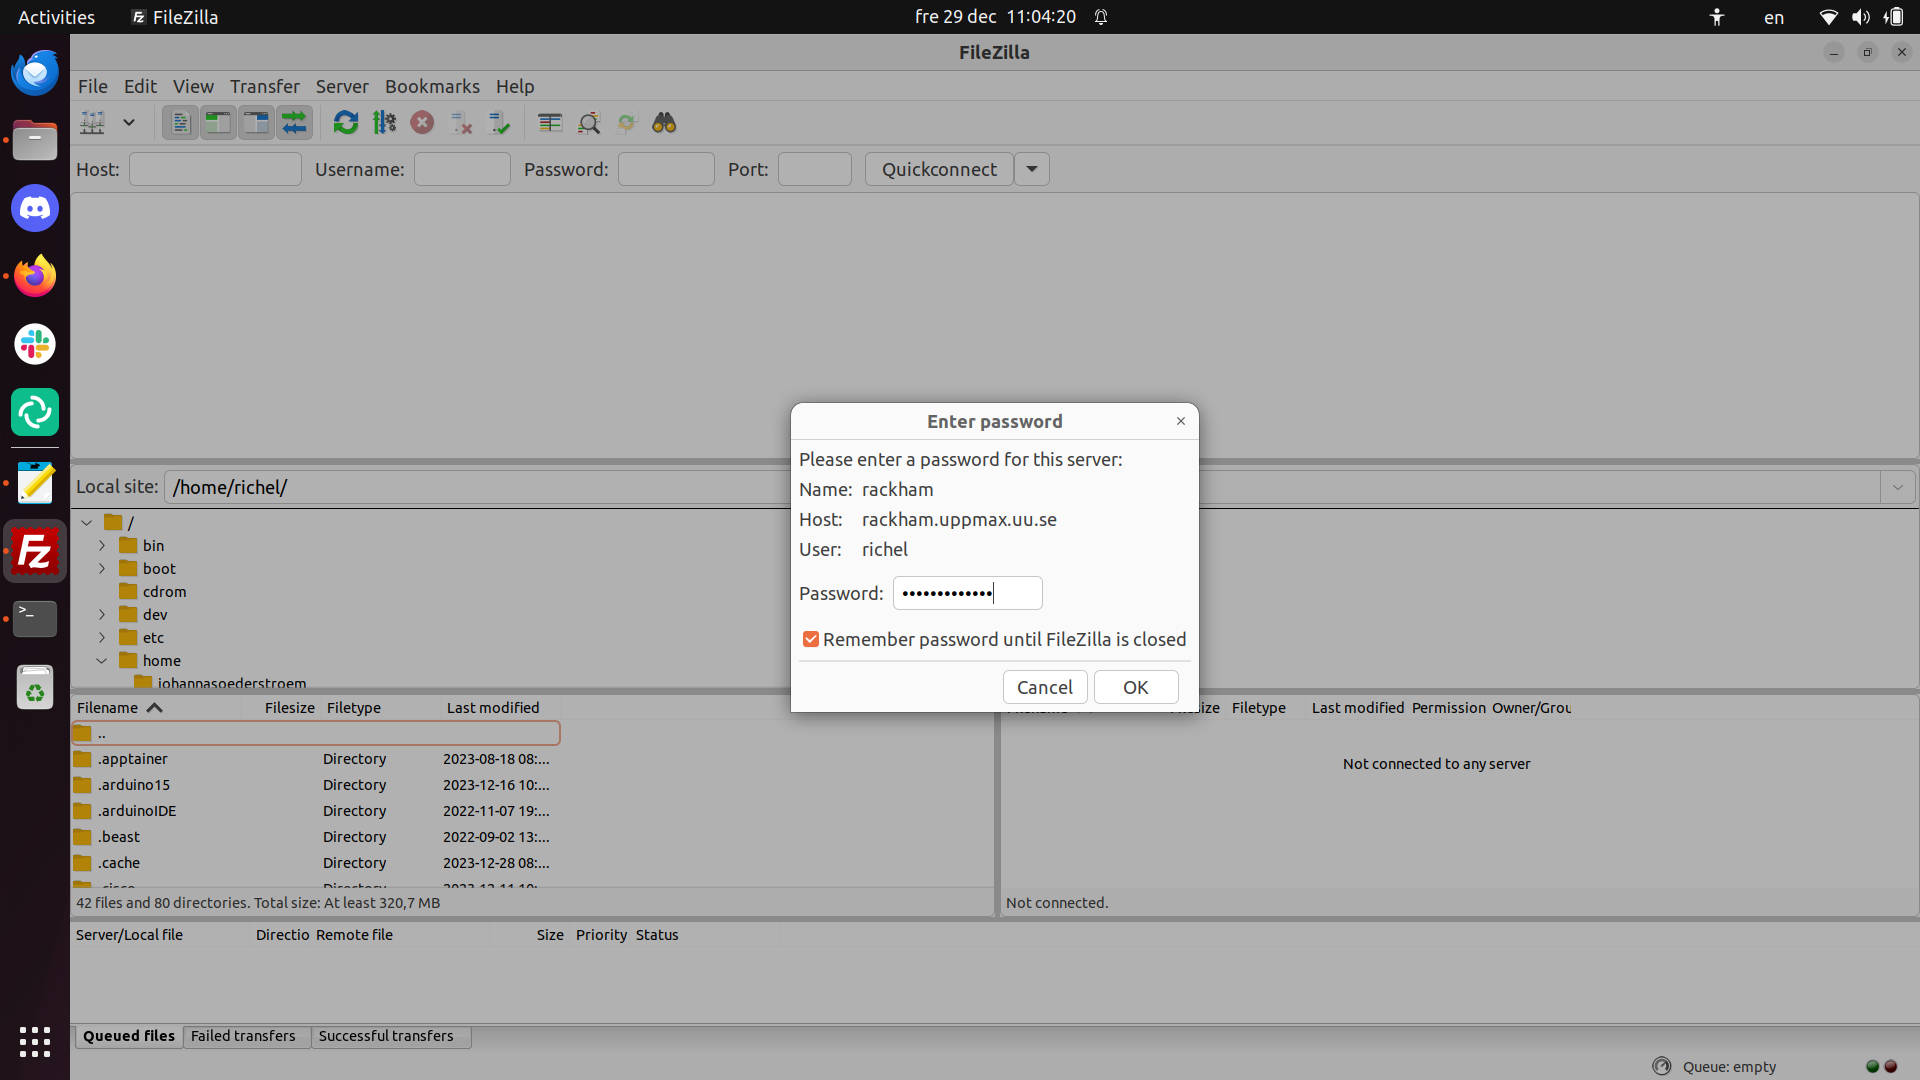
Task: Open the Site Manager dropdown arrow
Action: 129,123
